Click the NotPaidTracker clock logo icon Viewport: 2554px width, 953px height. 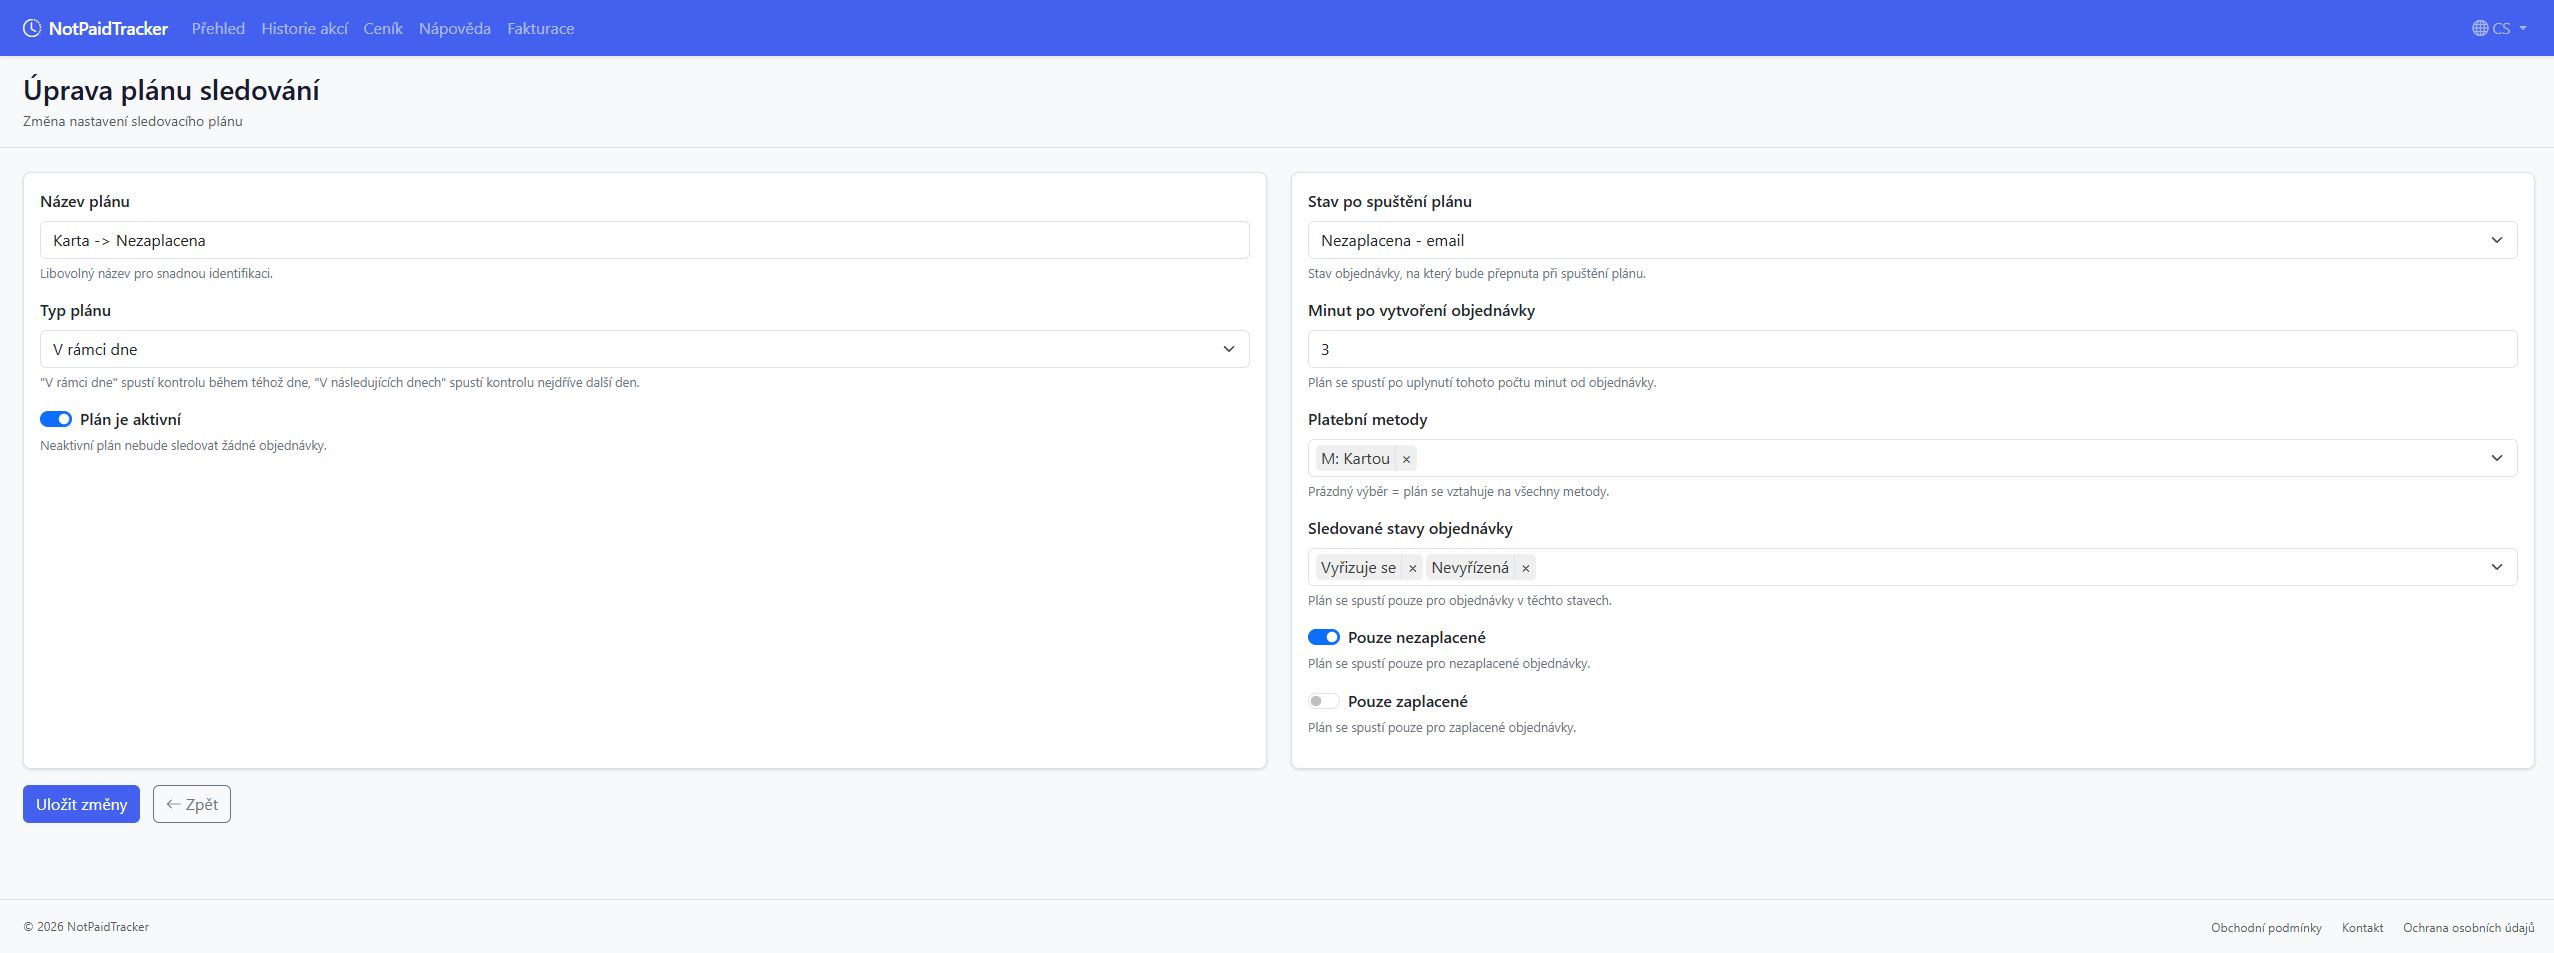point(32,28)
